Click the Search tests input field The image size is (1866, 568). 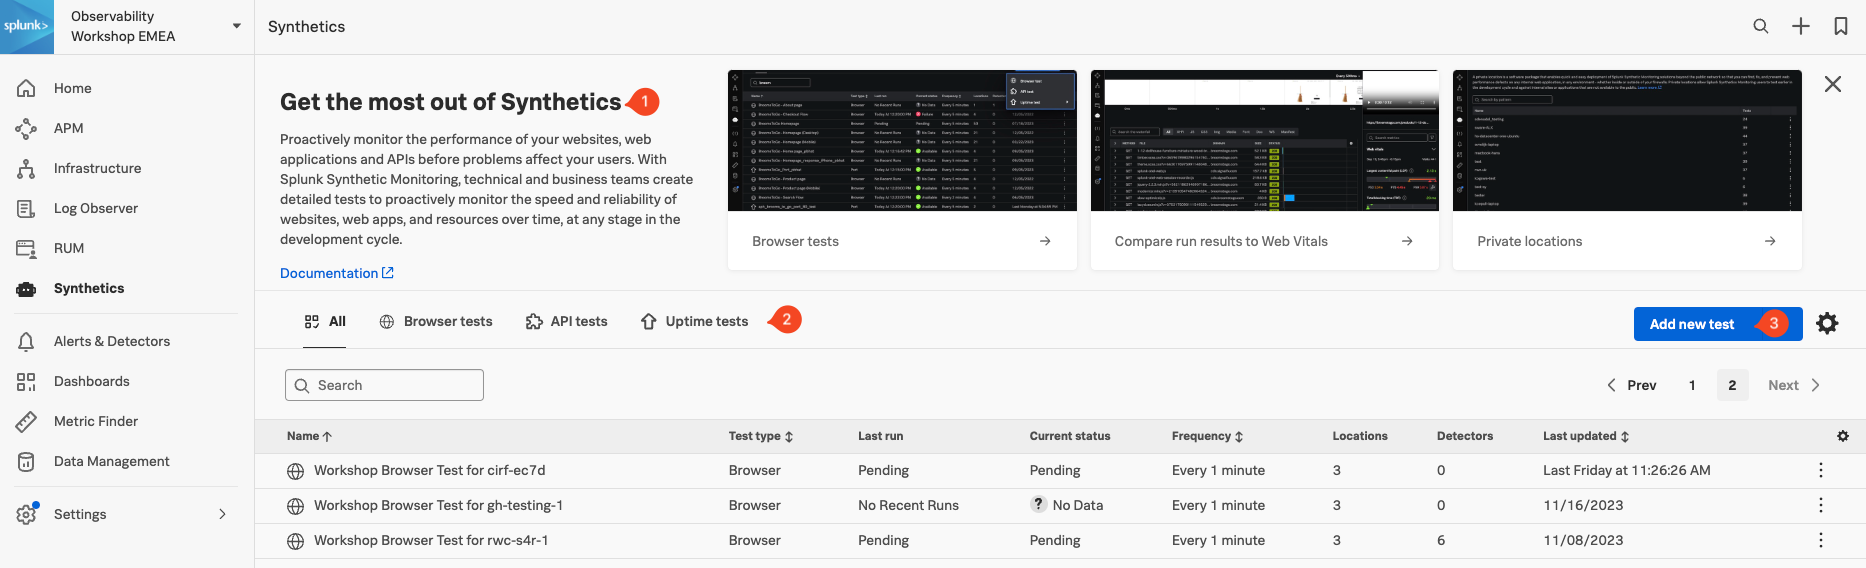tap(385, 385)
